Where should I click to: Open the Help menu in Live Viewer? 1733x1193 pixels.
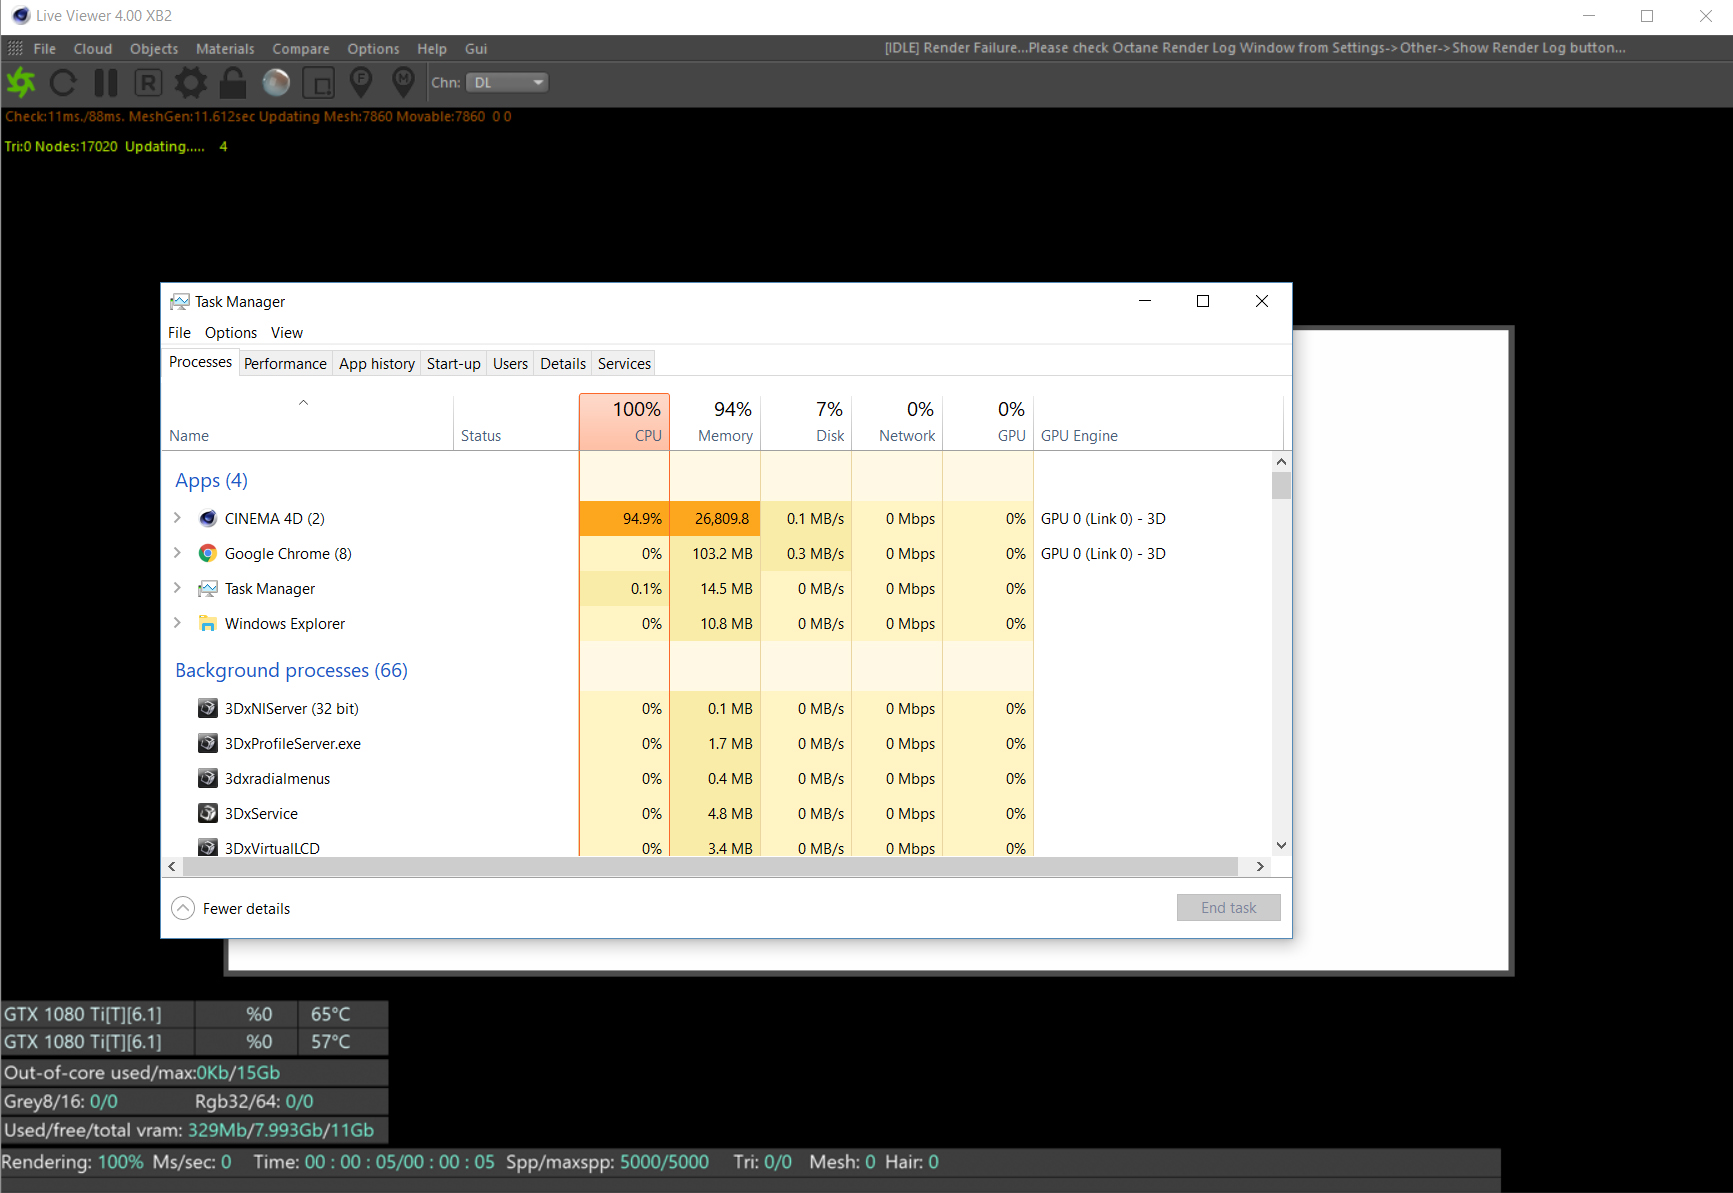coord(432,48)
